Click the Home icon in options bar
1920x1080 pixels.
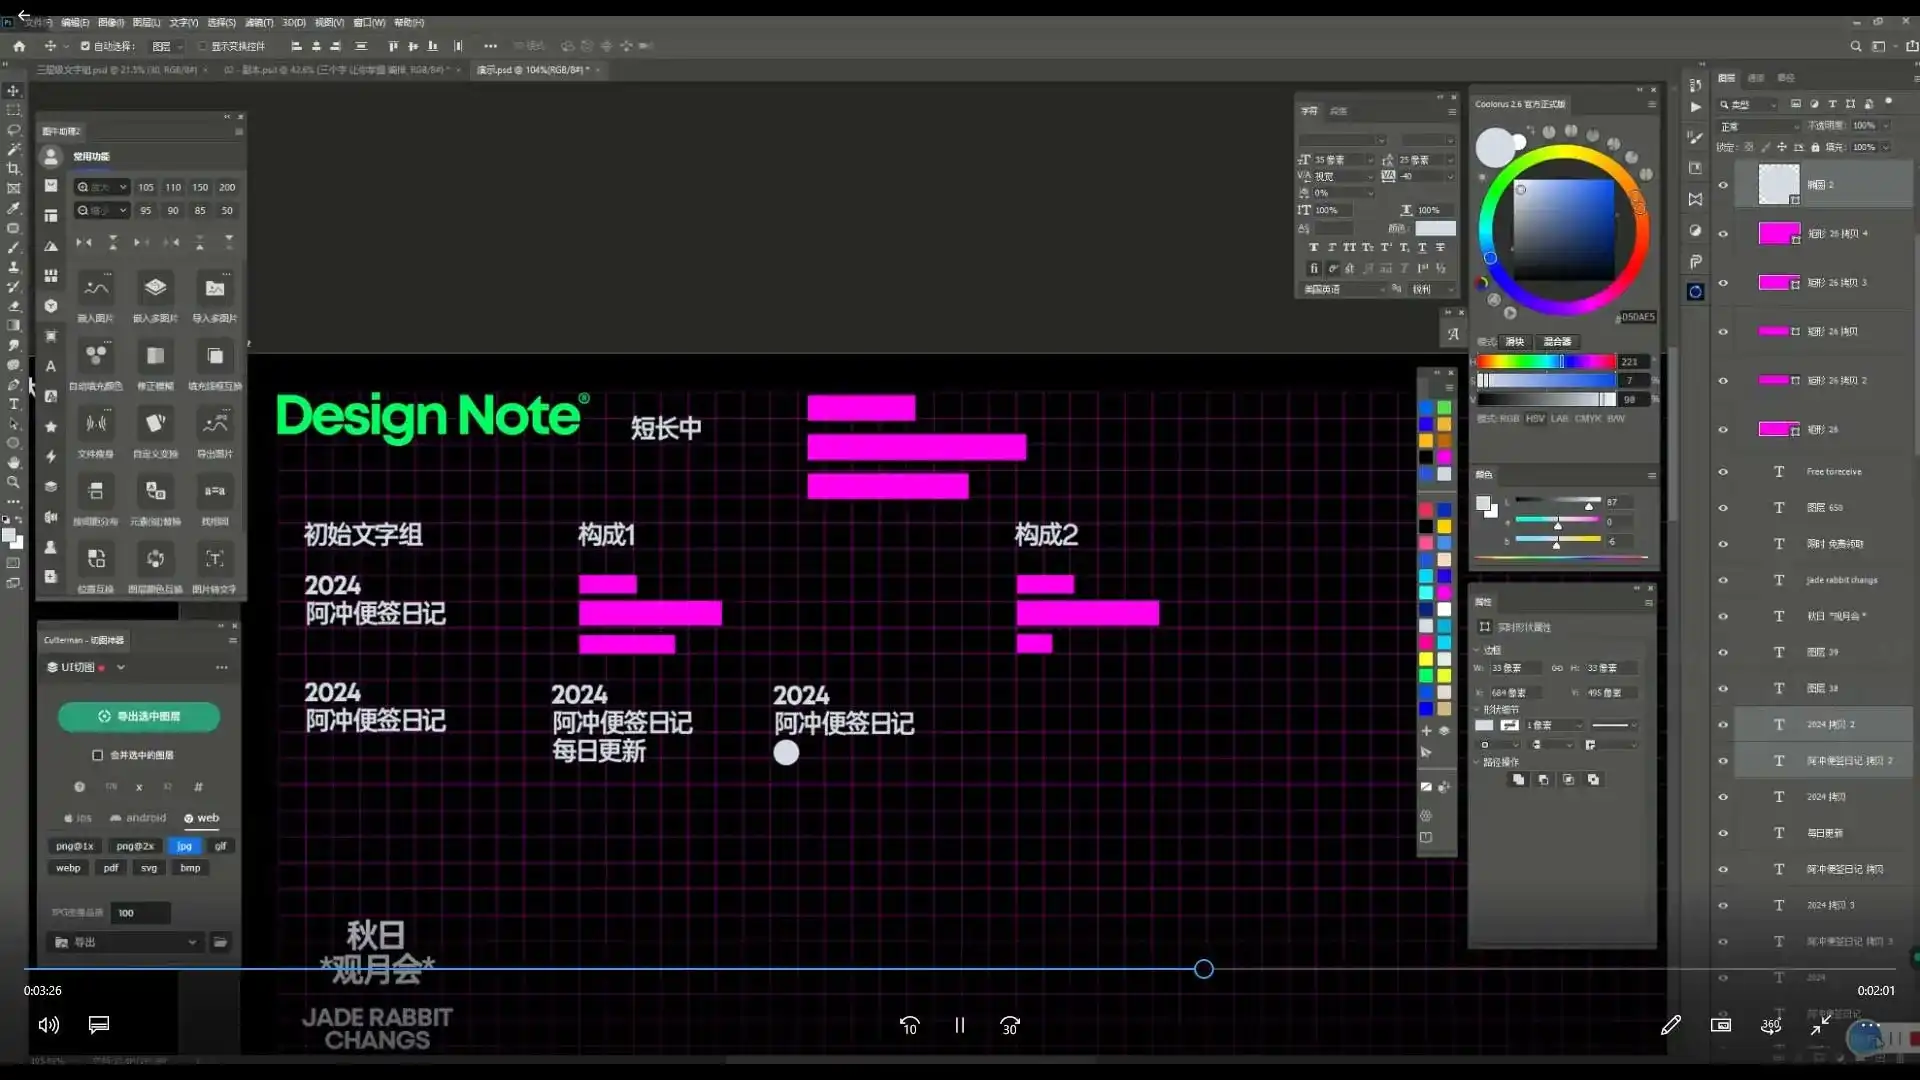tap(19, 46)
